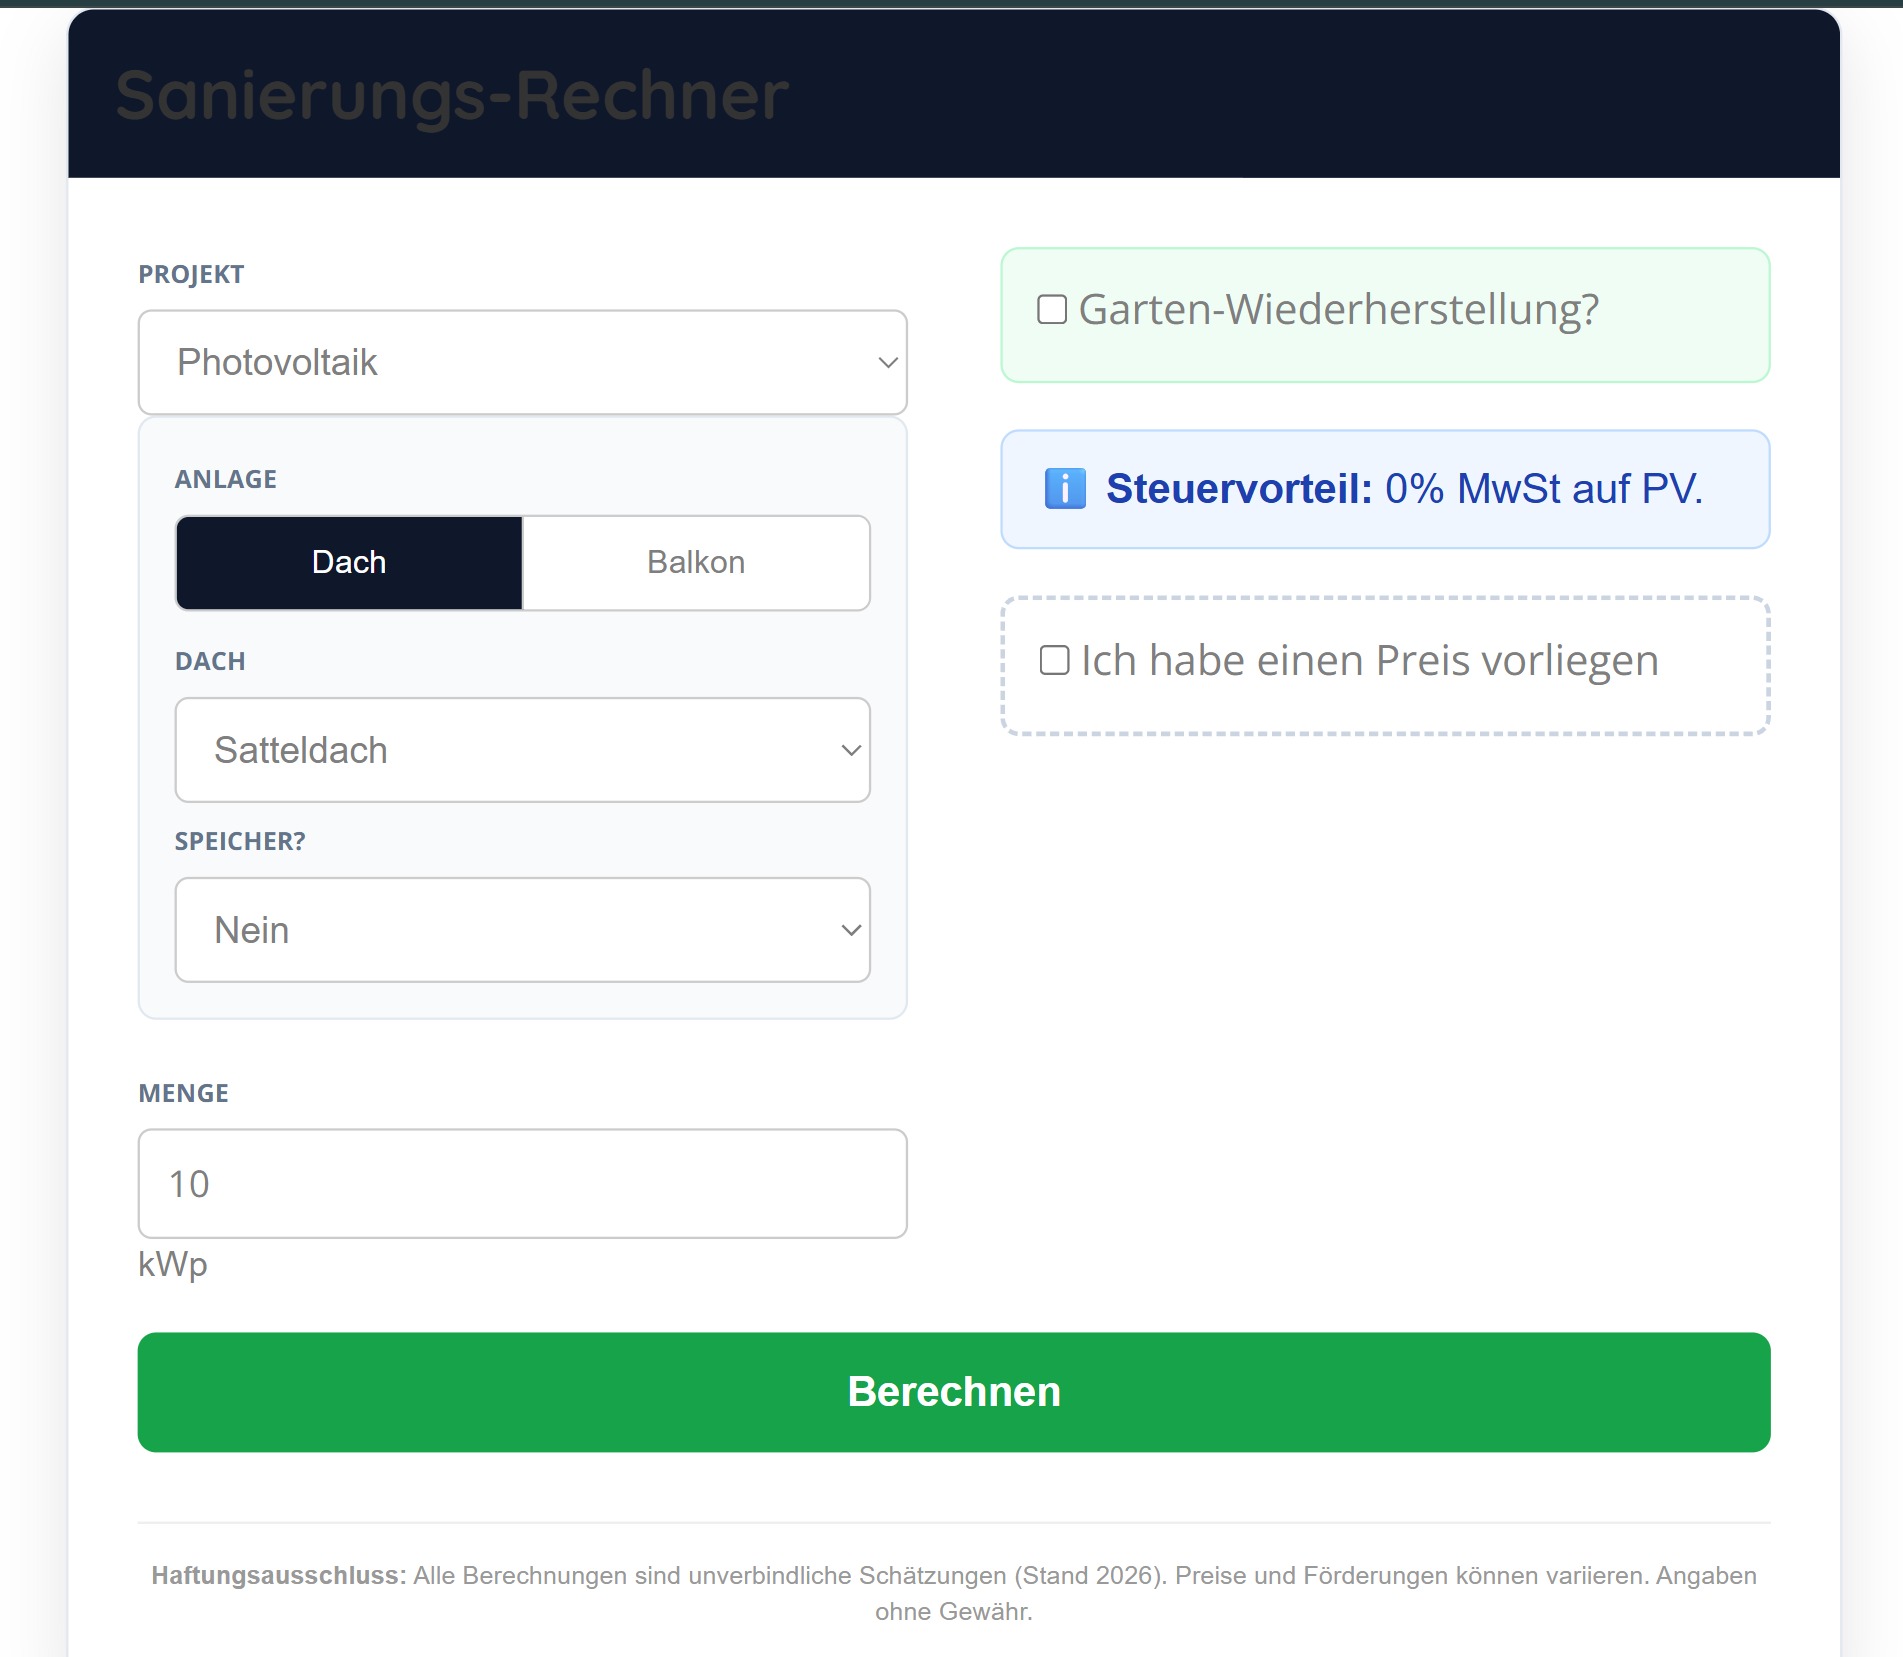Image resolution: width=1903 pixels, height=1657 pixels.
Task: Click the Sanierungs-Rechner header title
Action: (x=452, y=96)
